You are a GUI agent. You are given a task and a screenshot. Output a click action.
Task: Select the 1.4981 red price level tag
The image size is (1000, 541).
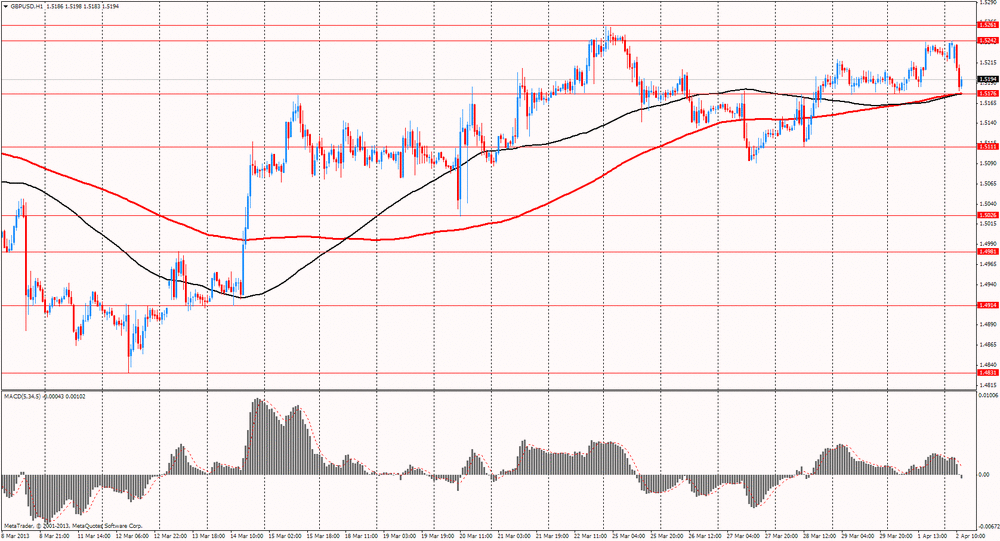[x=987, y=251]
